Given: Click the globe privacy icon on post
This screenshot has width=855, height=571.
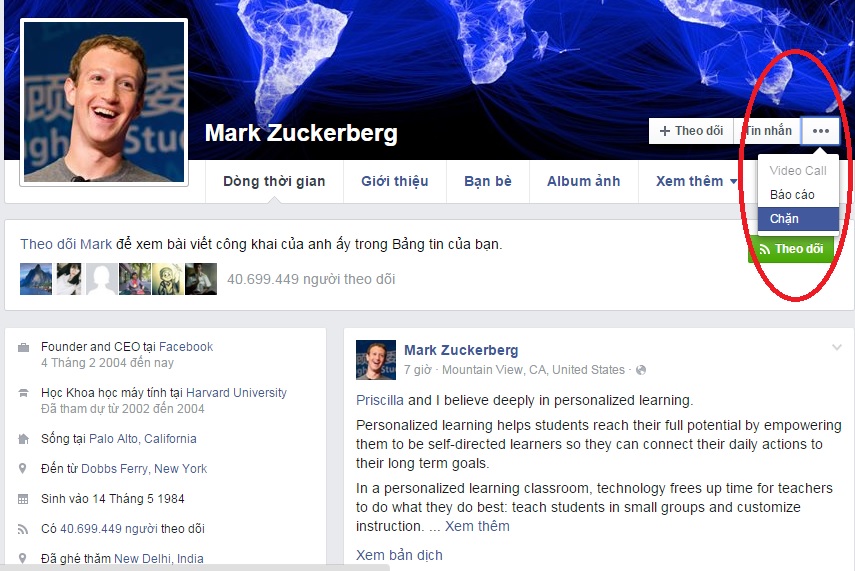Looking at the screenshot, I should [641, 370].
